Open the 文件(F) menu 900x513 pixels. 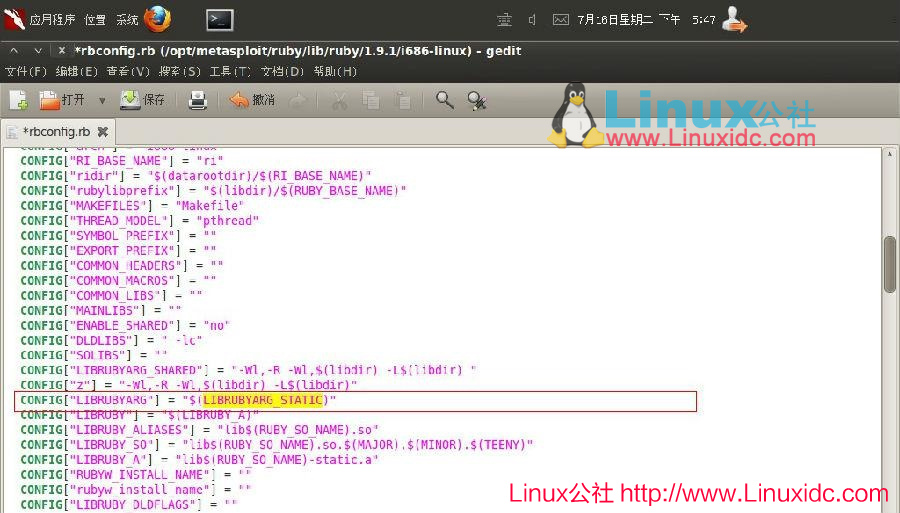[26, 71]
